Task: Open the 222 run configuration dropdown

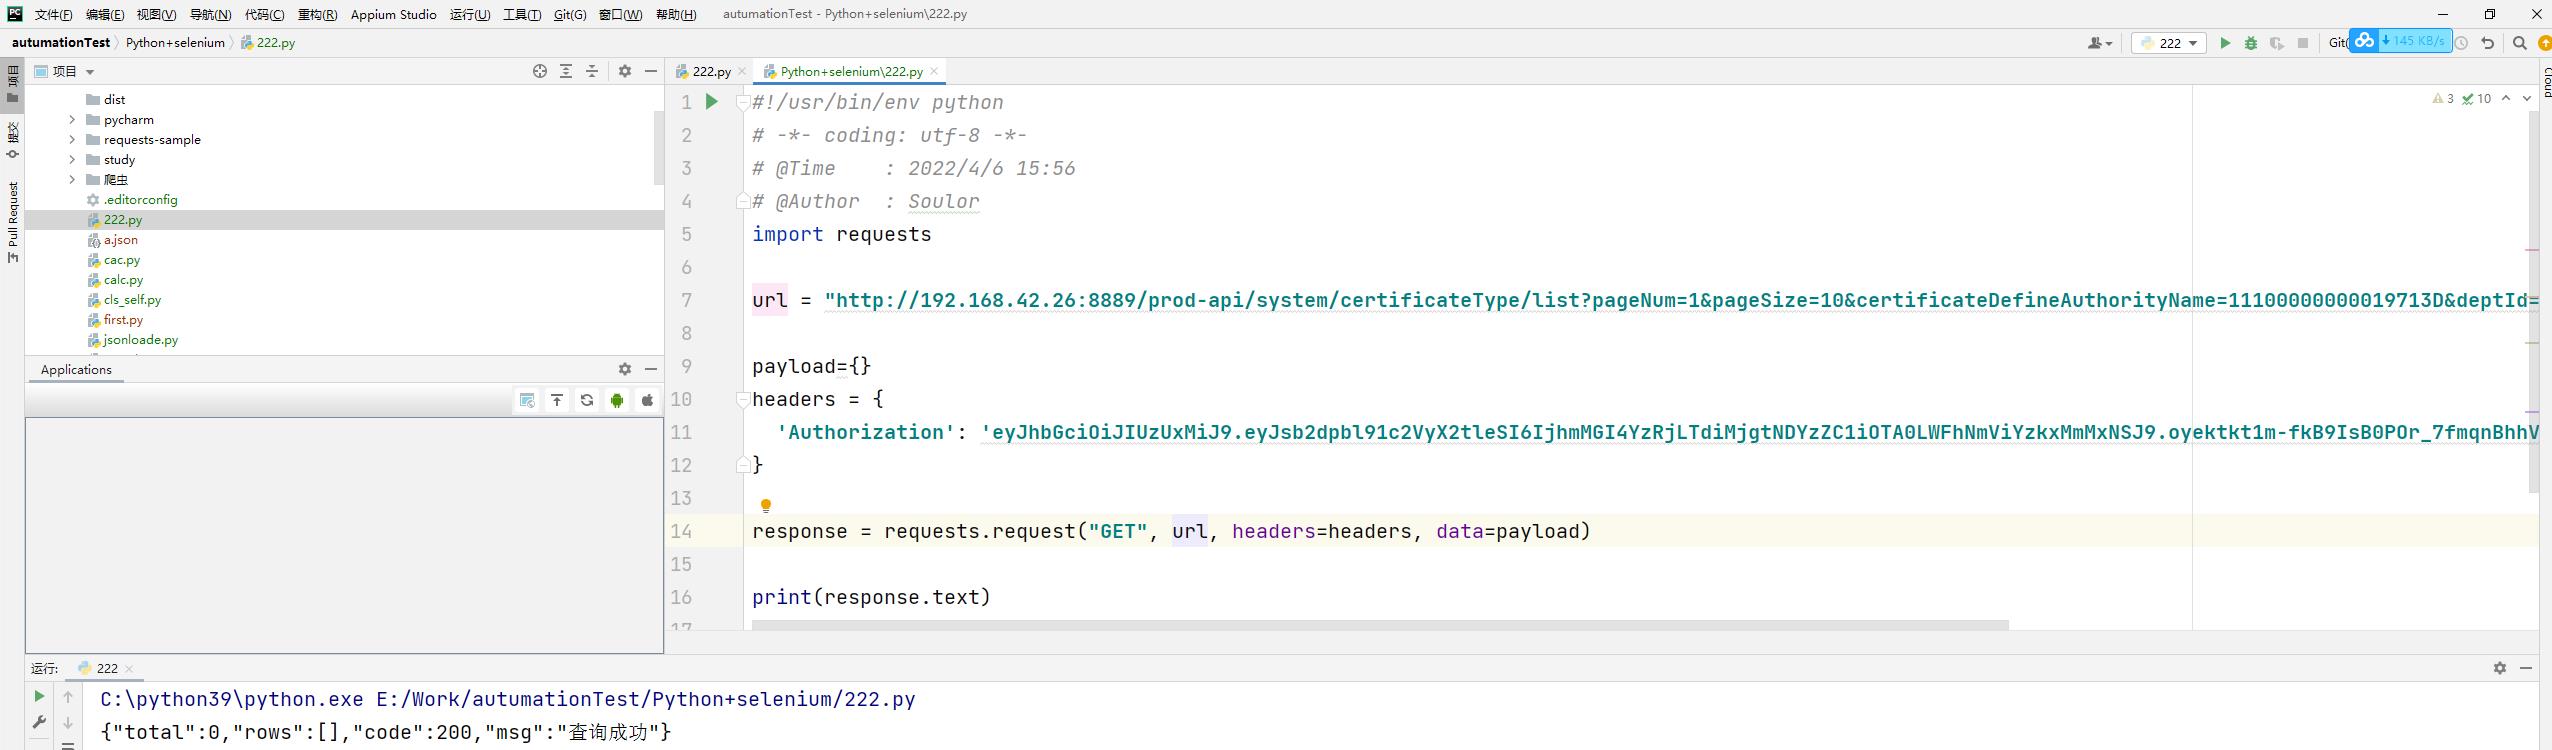Action: pyautogui.click(x=2169, y=43)
